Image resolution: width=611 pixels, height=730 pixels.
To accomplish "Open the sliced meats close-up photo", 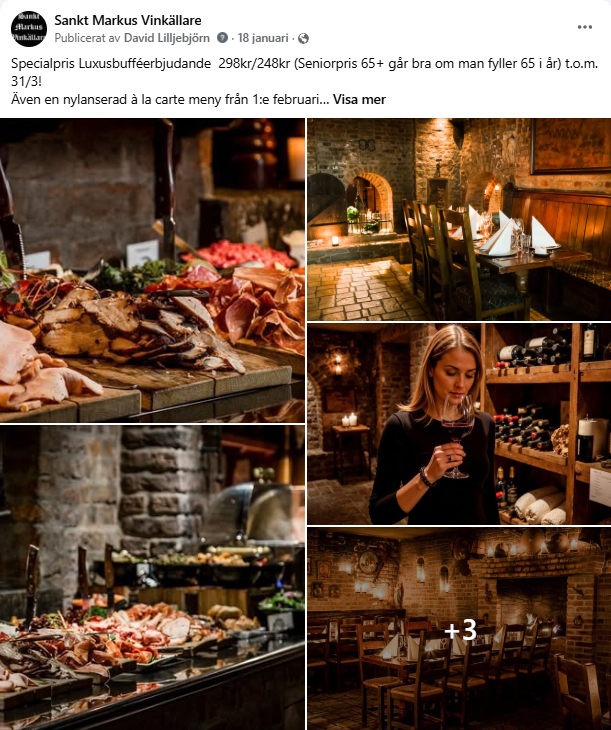I will [x=152, y=270].
